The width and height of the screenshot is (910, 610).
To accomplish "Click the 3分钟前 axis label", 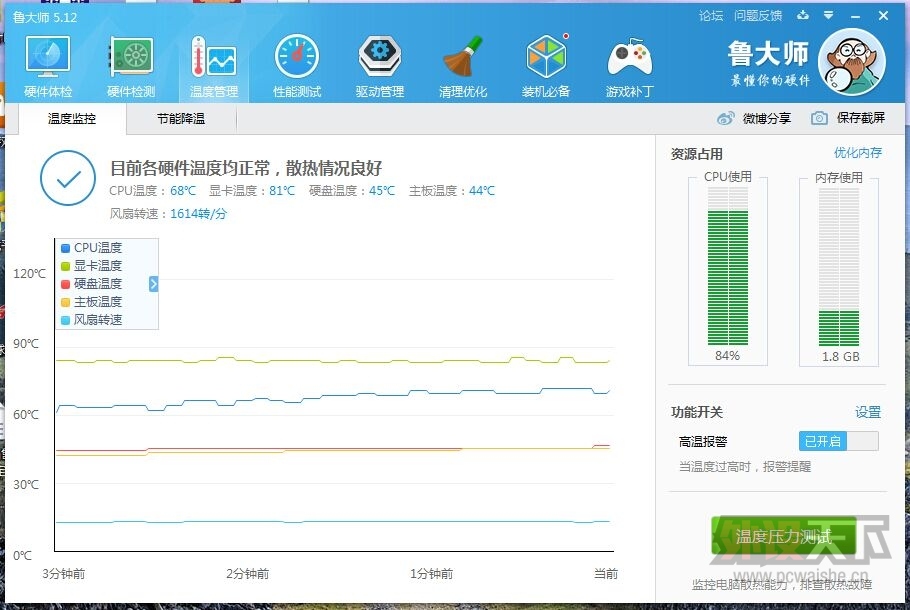I will point(64,573).
